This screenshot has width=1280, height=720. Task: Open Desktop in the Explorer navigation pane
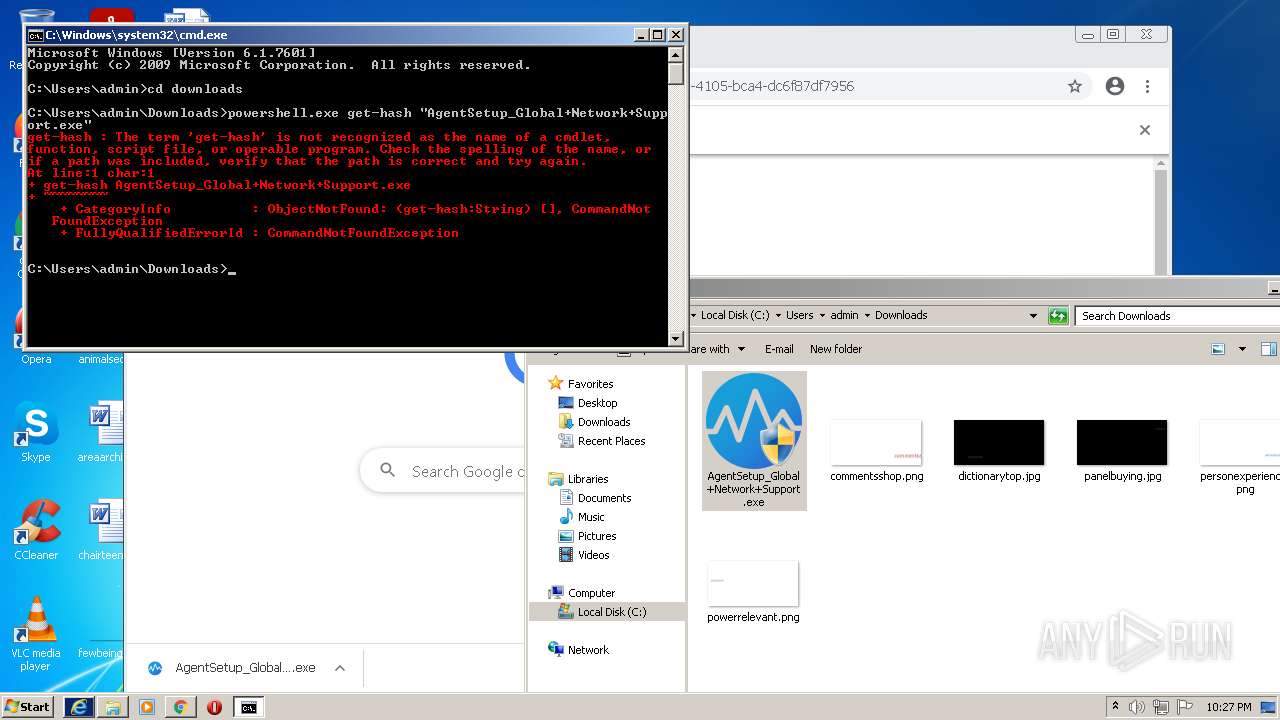coord(597,403)
